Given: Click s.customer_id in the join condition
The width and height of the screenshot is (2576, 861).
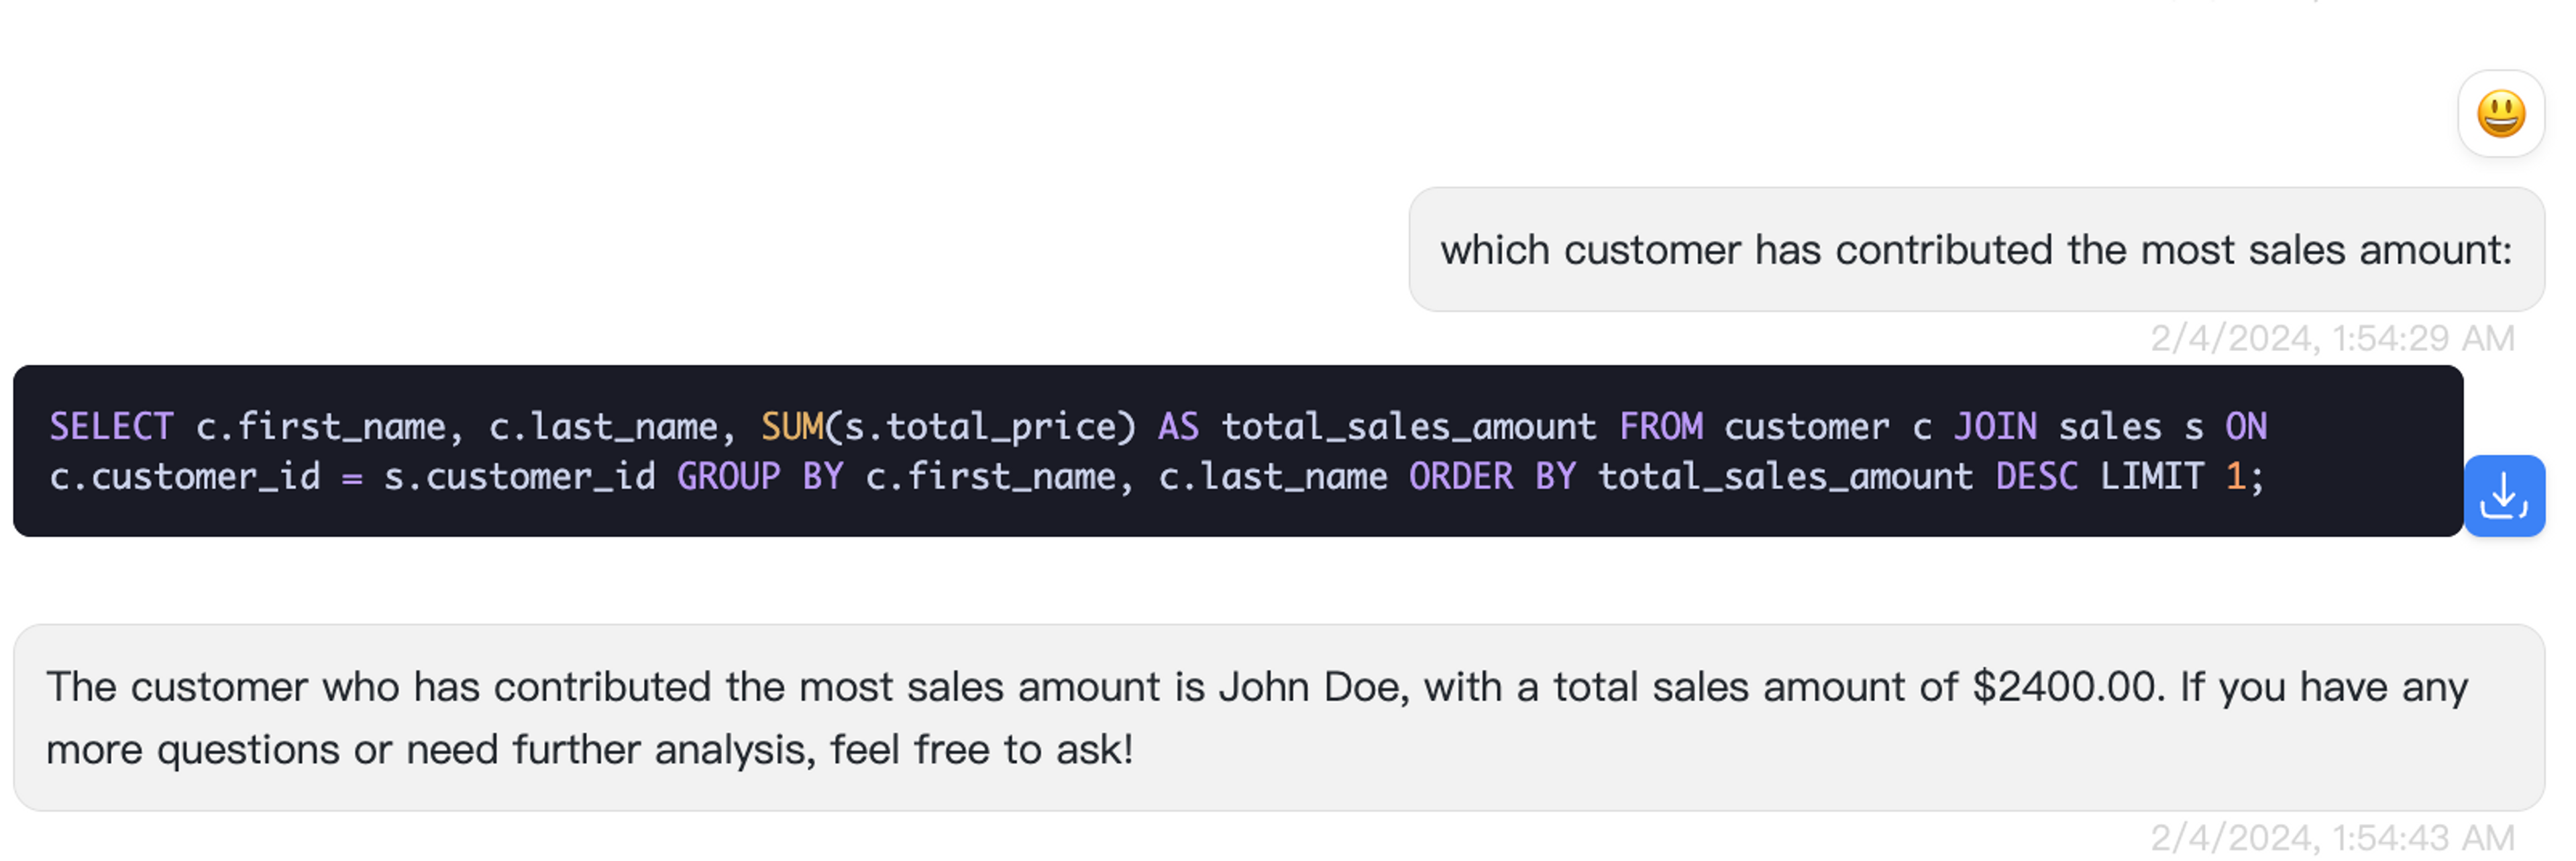Looking at the screenshot, I should (x=520, y=477).
